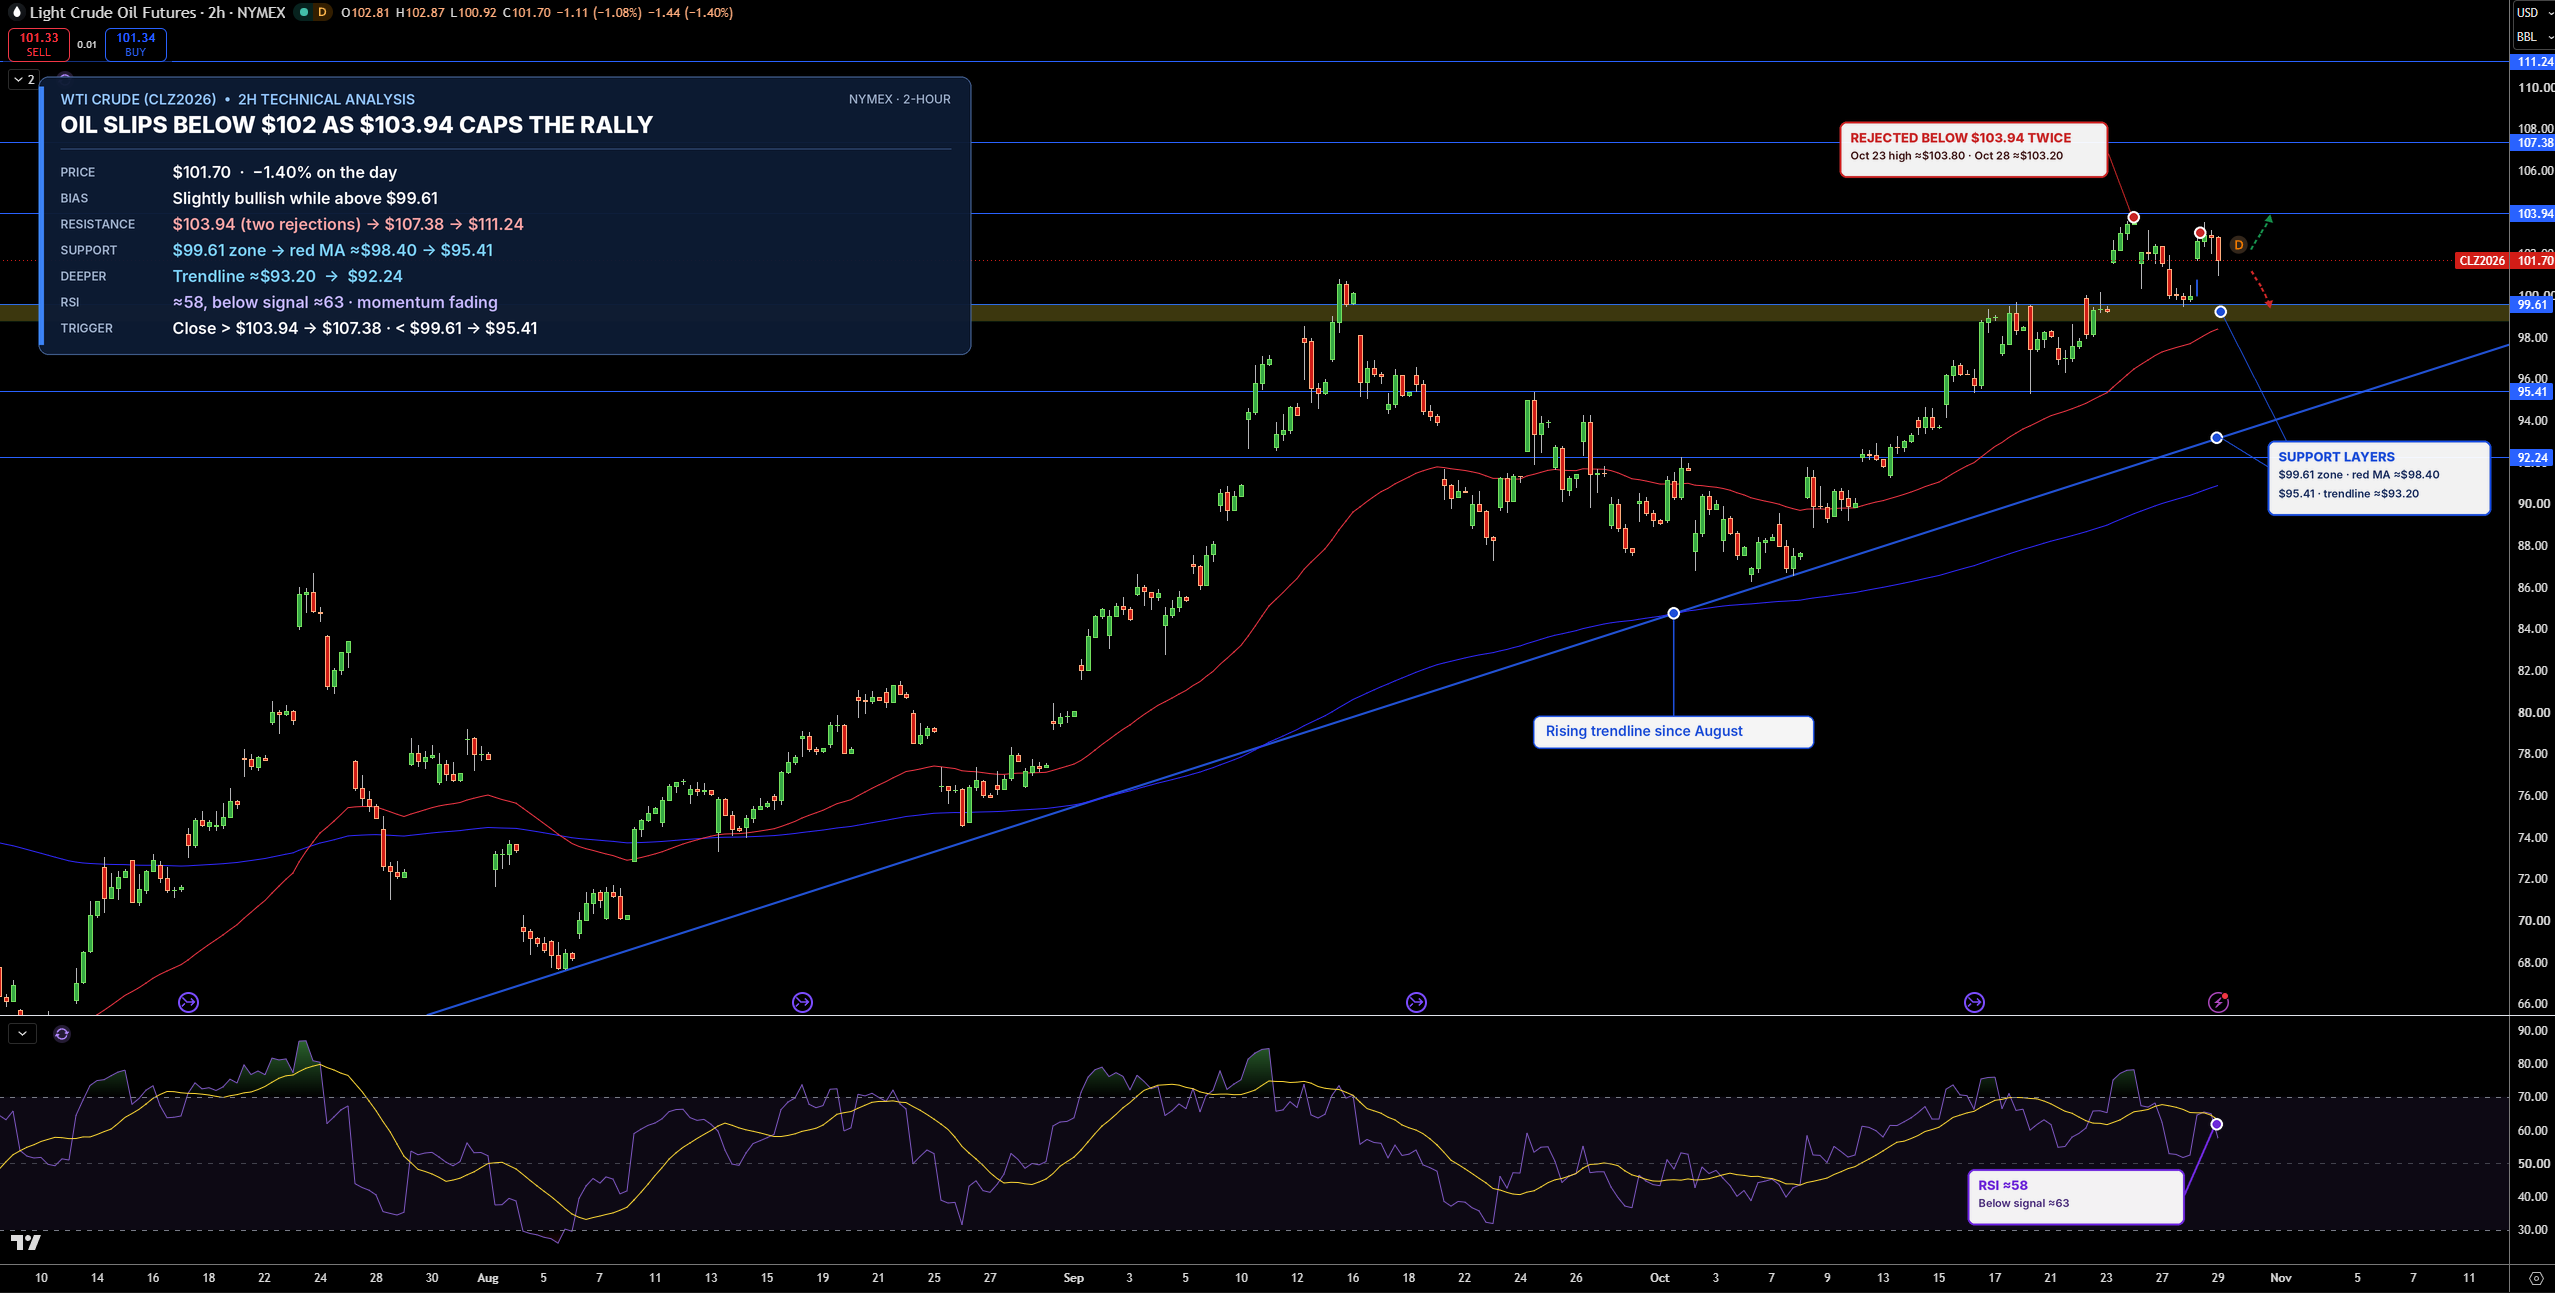Click the 101.34 BUY button
The height and width of the screenshot is (1293, 2555).
136,44
